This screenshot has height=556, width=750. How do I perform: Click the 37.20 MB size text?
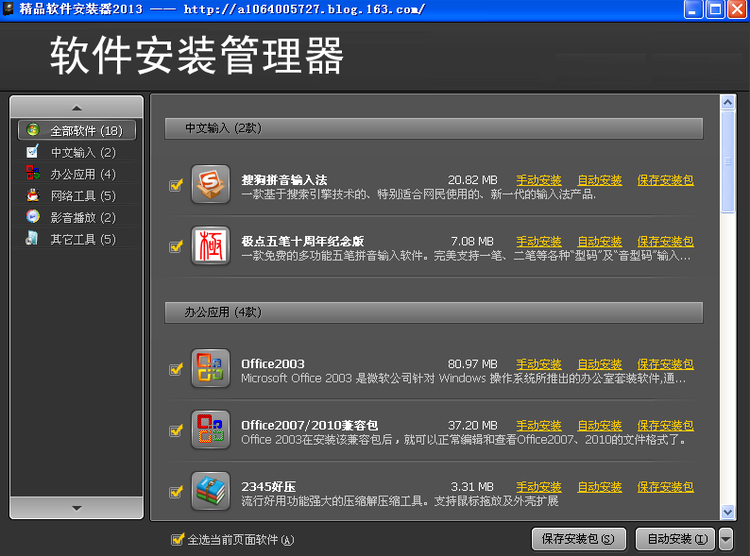point(473,425)
